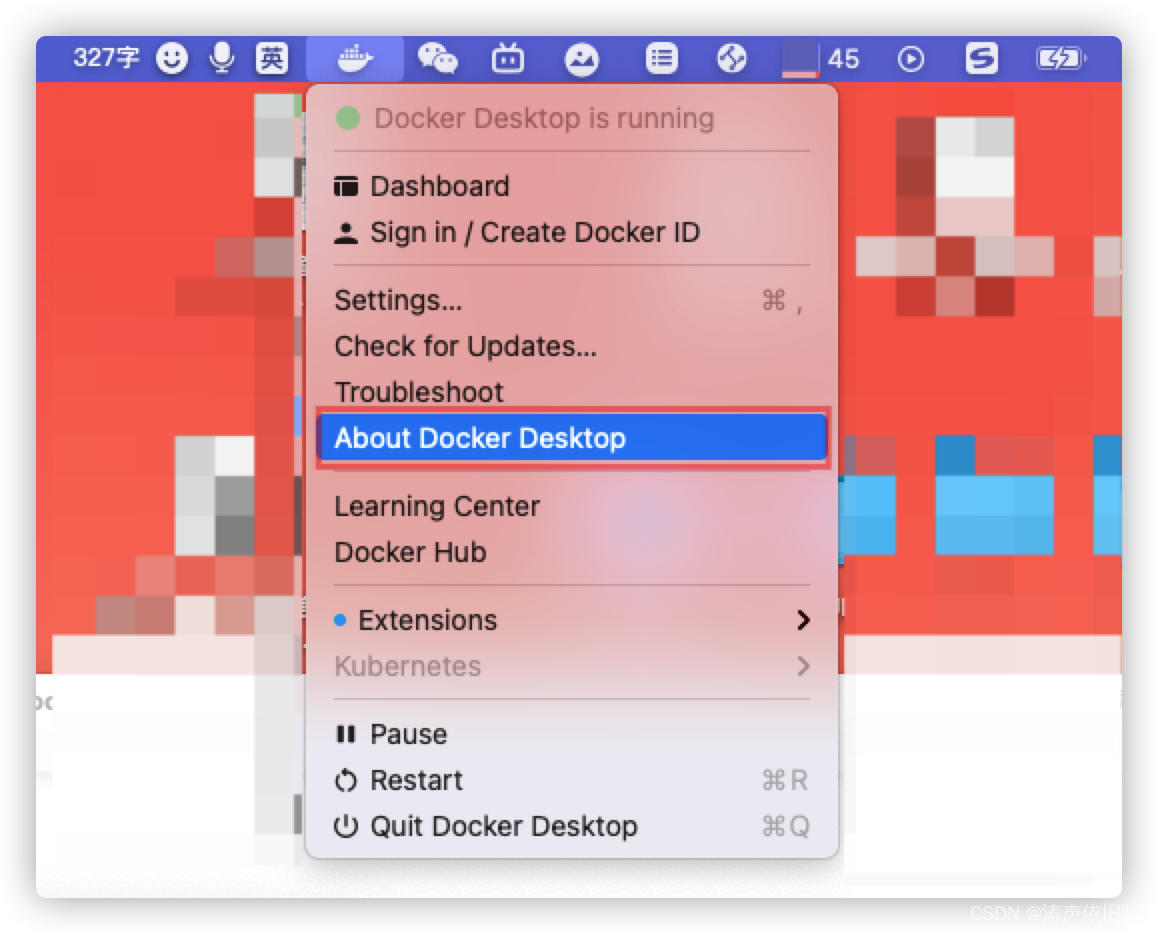Expand the Kubernetes submenu

[x=572, y=666]
